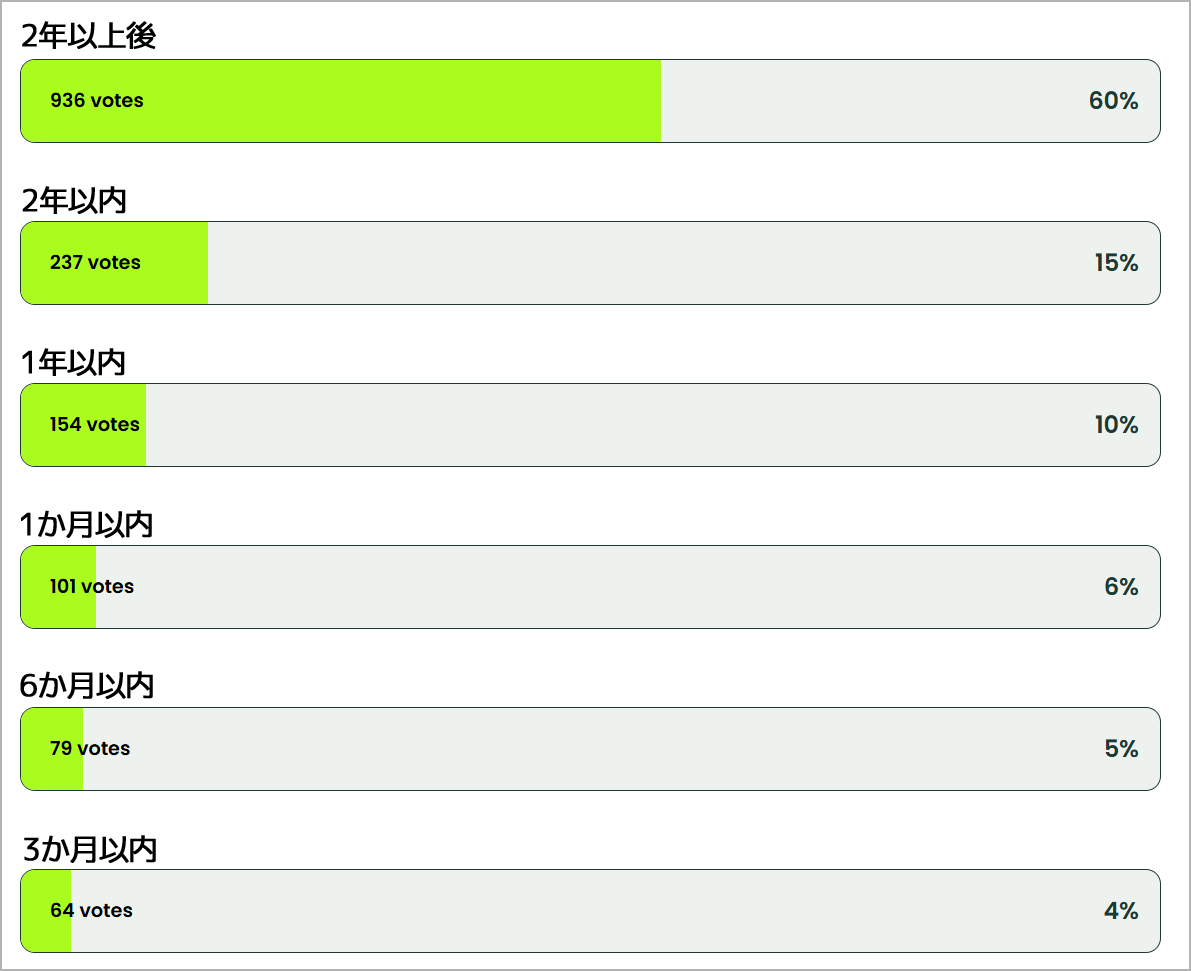Click the 5% result value
Image resolution: width=1191 pixels, height=971 pixels.
point(1121,748)
